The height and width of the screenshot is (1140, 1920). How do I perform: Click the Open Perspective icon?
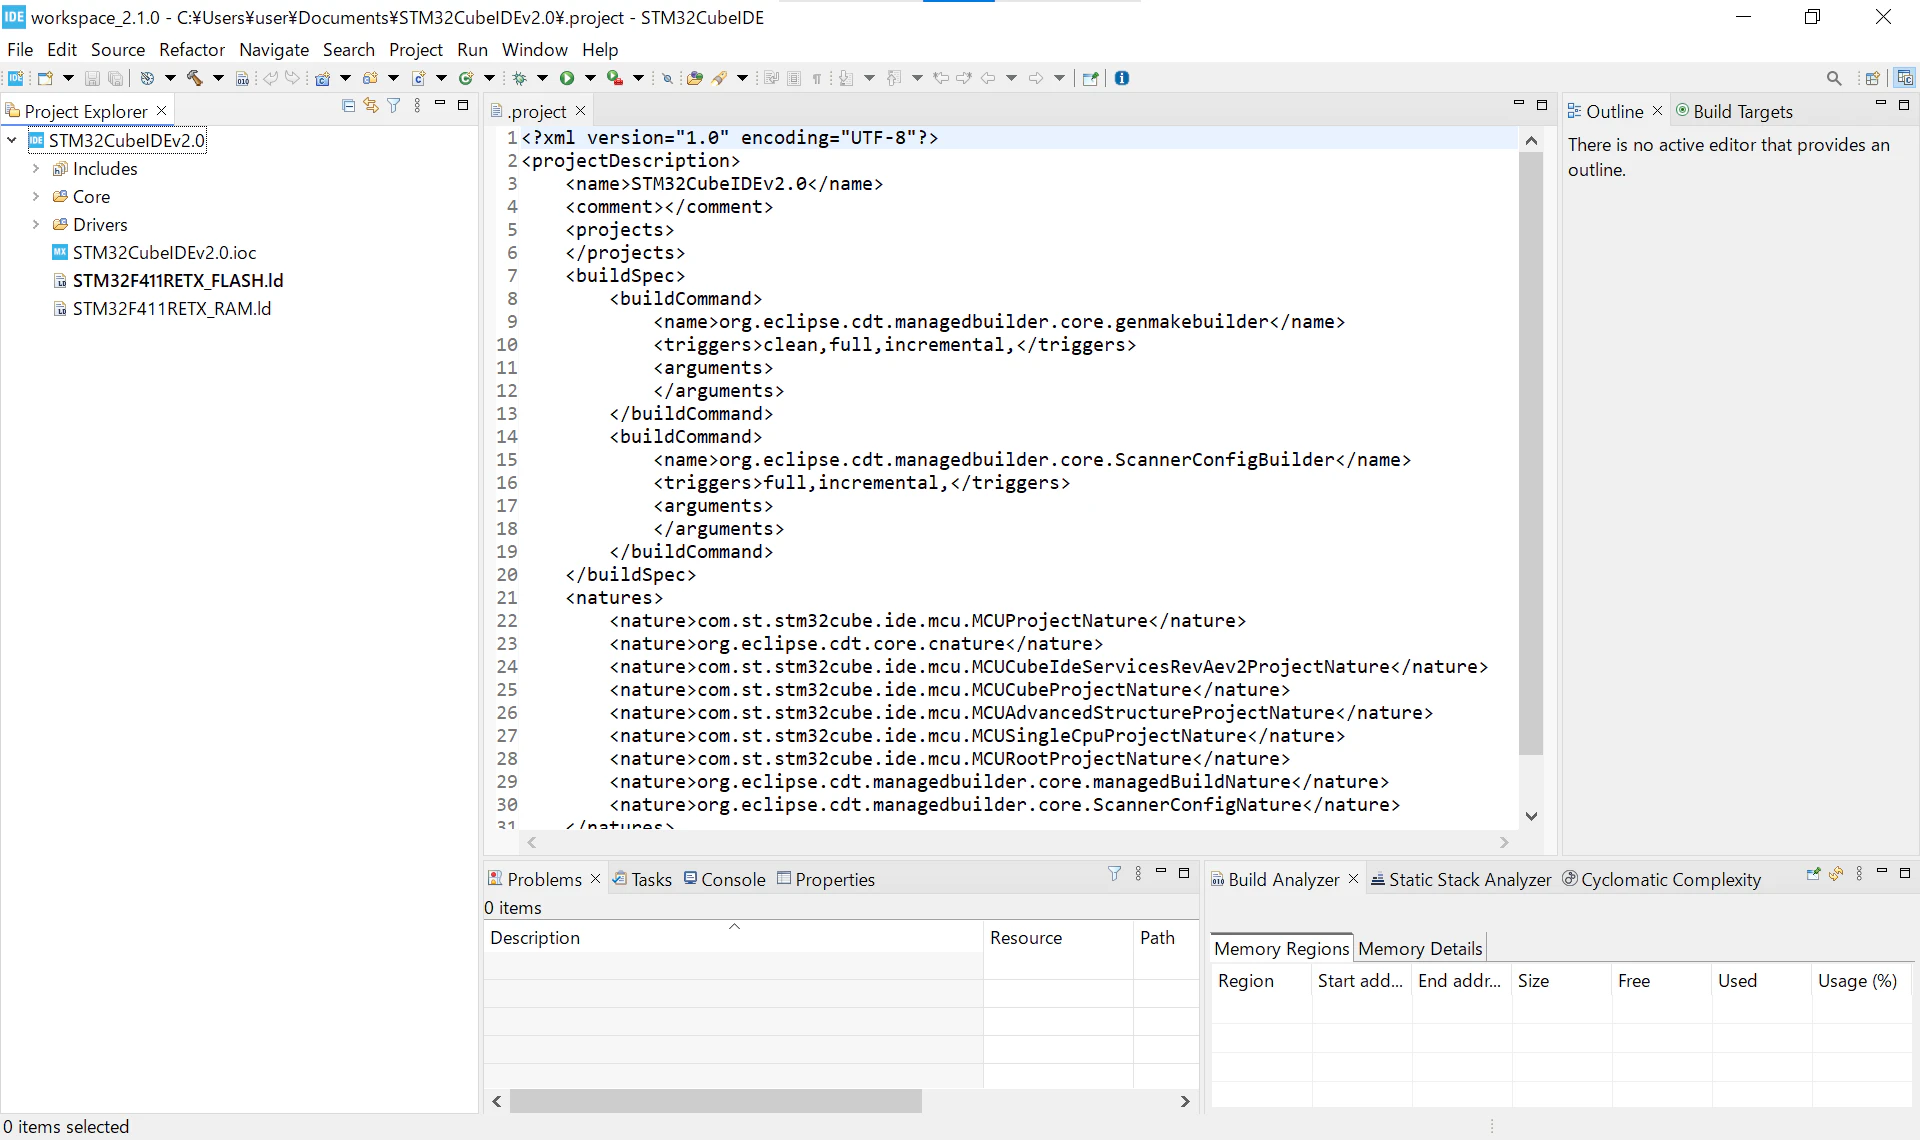pyautogui.click(x=1873, y=78)
